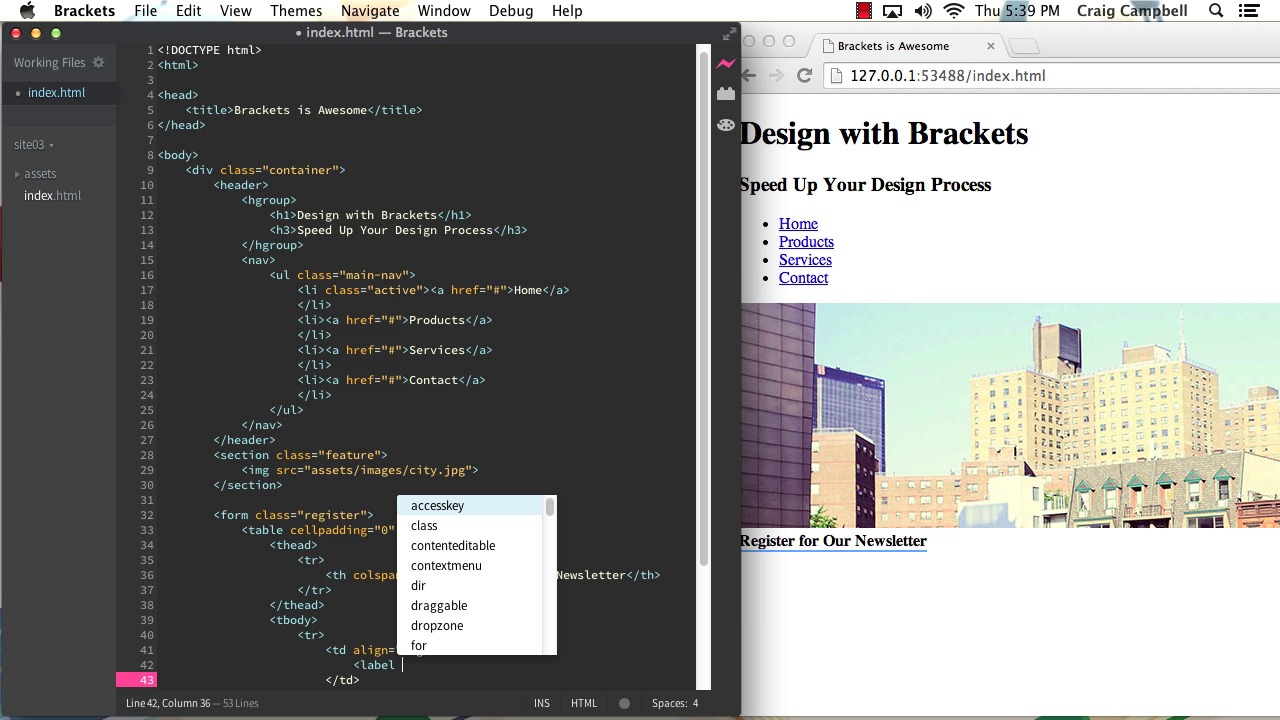1280x720 pixels.
Task: Toggle INS insert mode indicator
Action: tap(541, 703)
